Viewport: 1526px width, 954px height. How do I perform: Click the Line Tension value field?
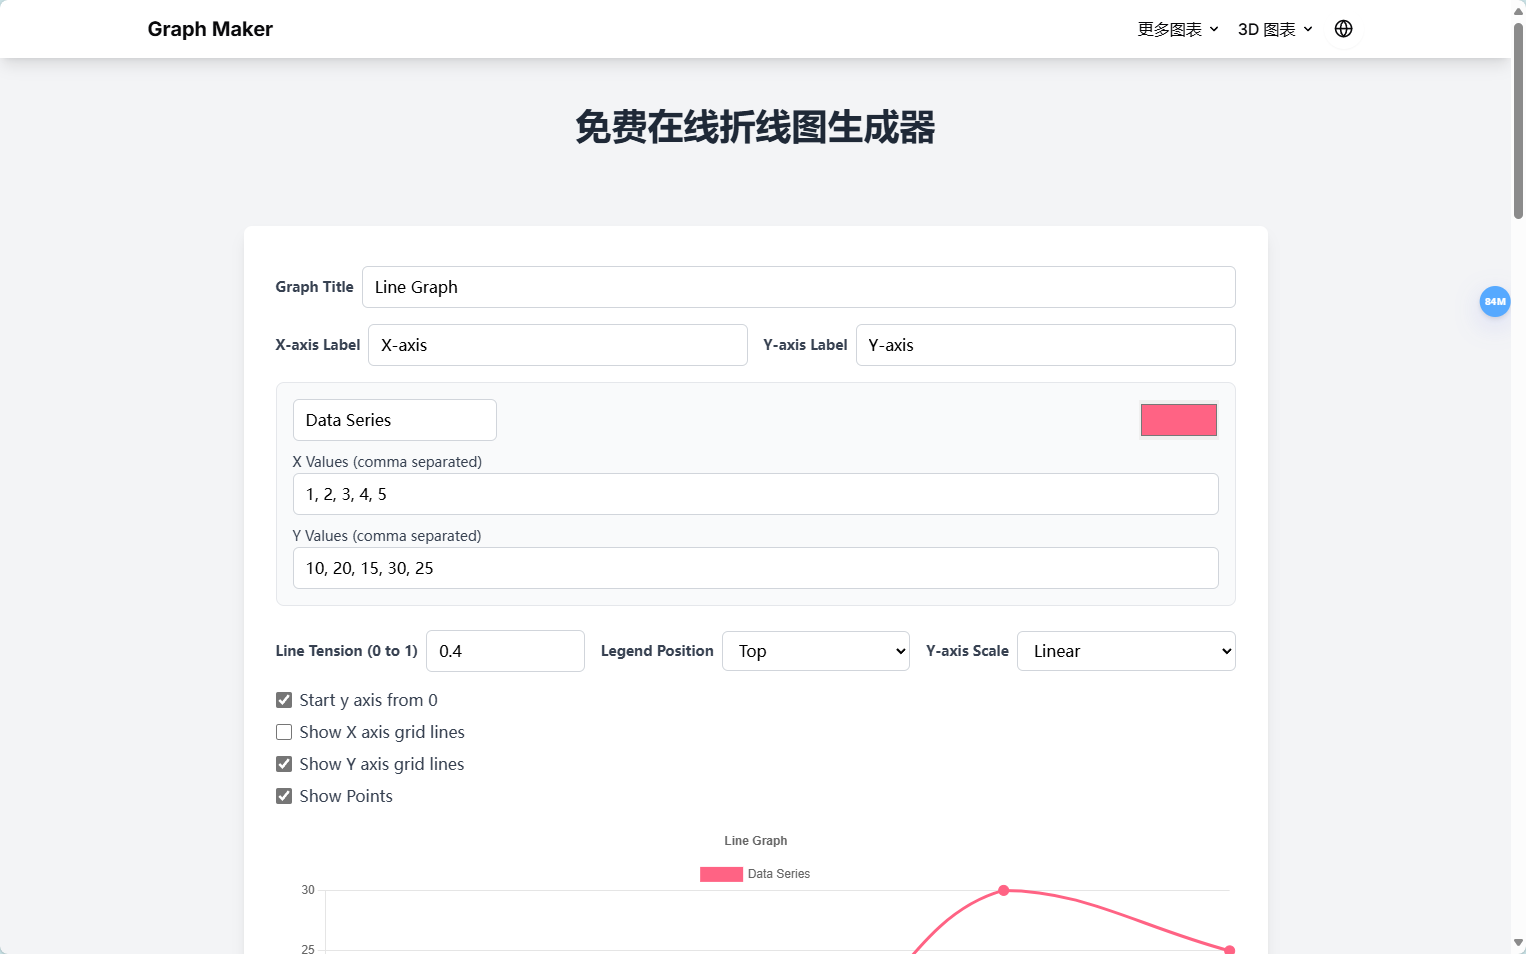pos(505,651)
